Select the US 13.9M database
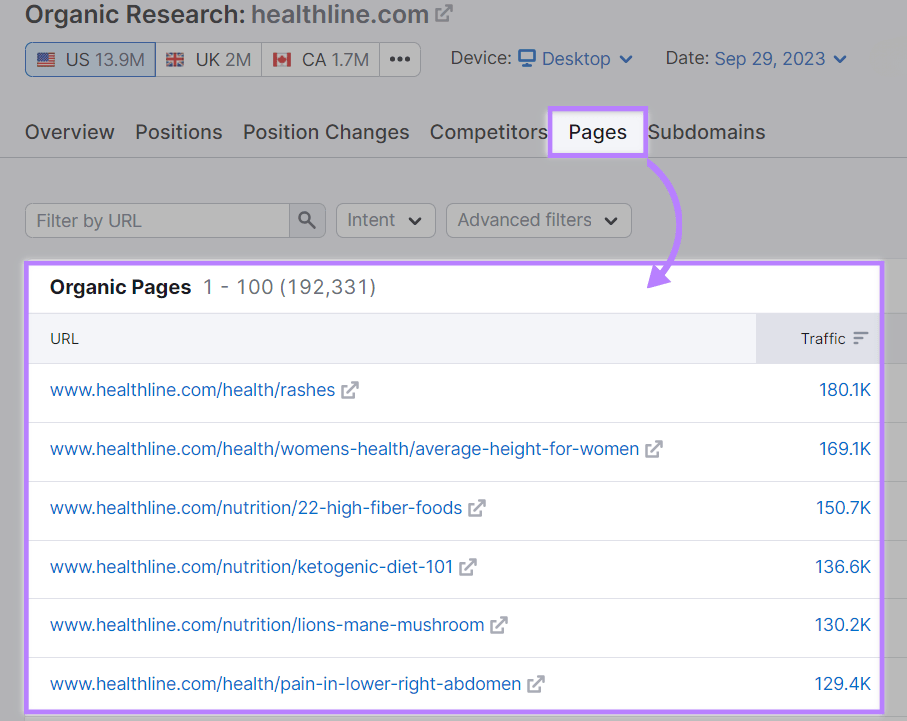 tap(90, 60)
